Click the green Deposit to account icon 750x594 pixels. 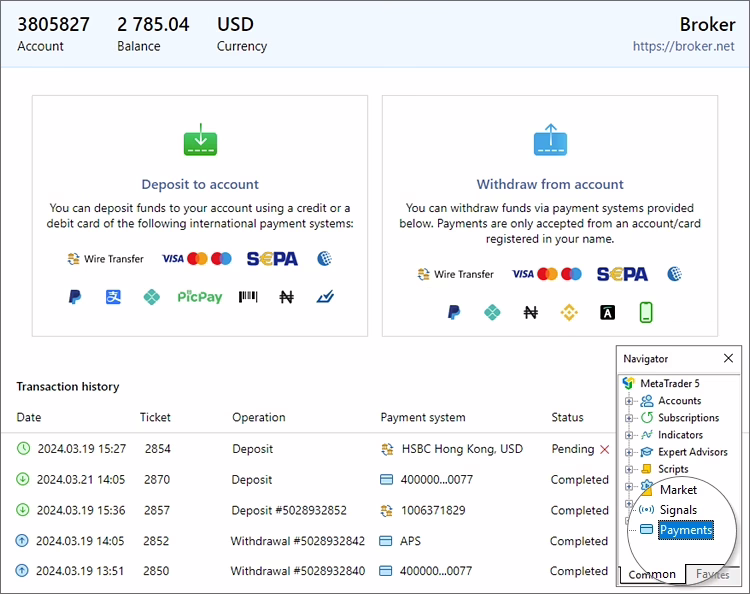tap(200, 140)
